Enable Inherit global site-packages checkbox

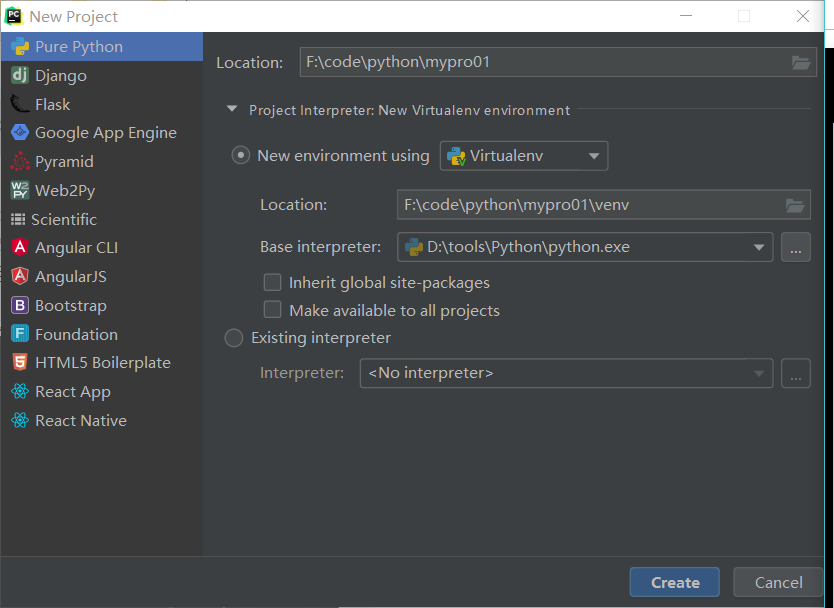click(x=272, y=282)
